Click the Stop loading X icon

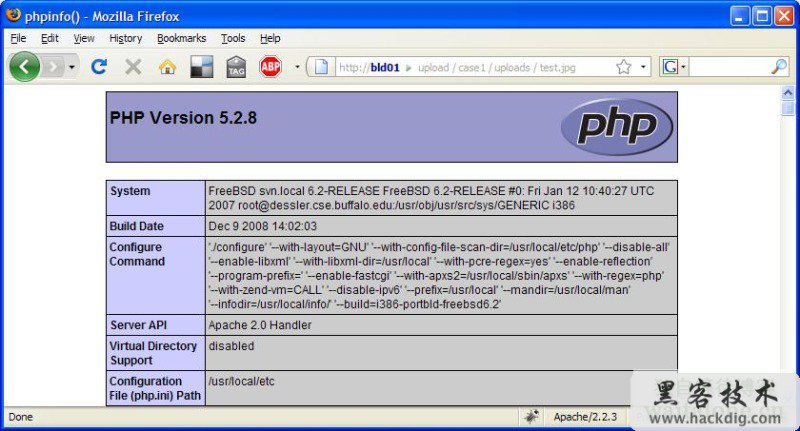[x=133, y=67]
